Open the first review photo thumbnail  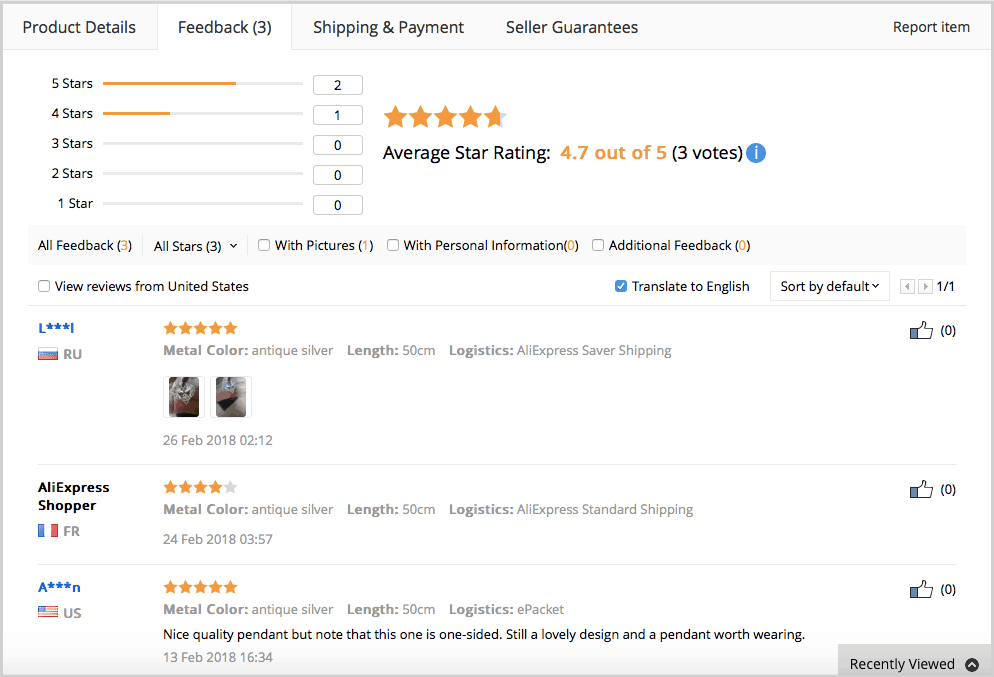click(x=183, y=396)
